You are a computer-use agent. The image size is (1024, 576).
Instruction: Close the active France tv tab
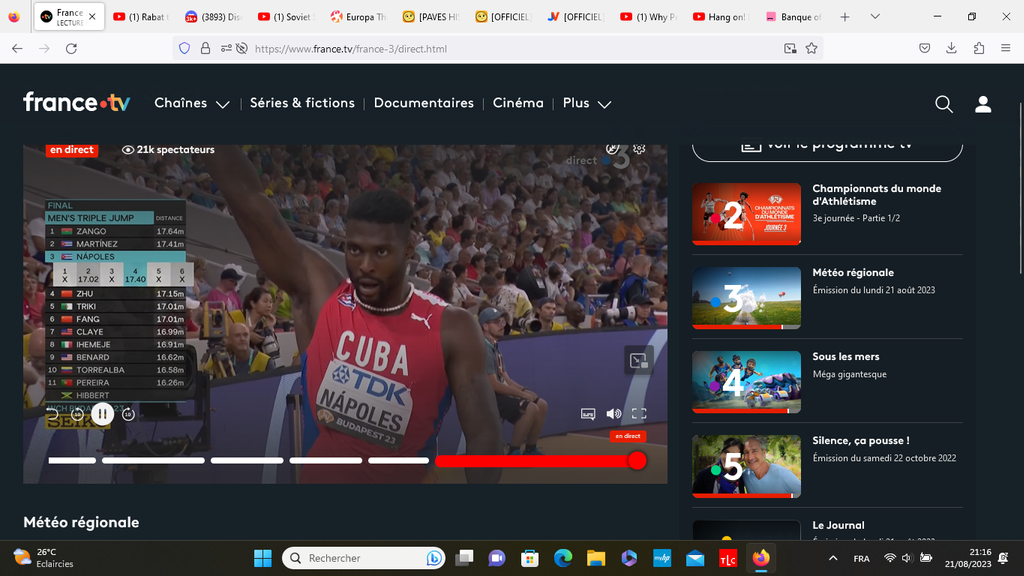coord(92,17)
